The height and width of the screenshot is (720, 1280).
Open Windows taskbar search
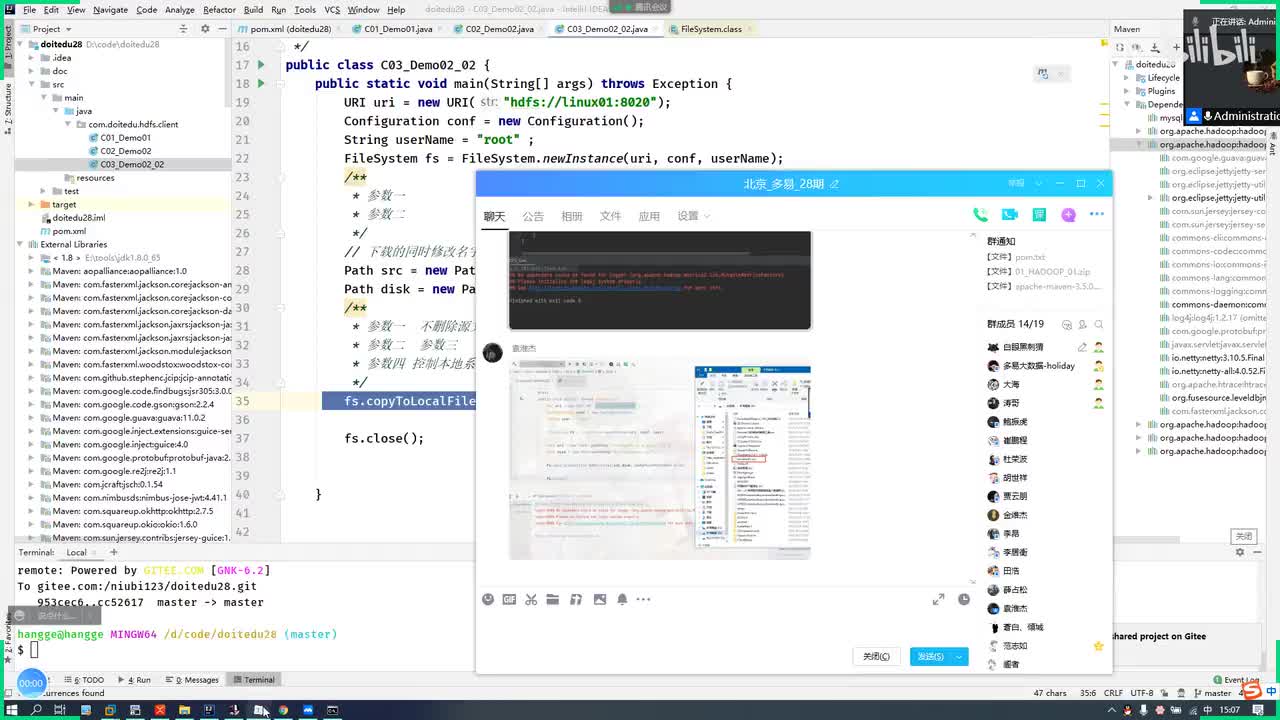(x=36, y=710)
